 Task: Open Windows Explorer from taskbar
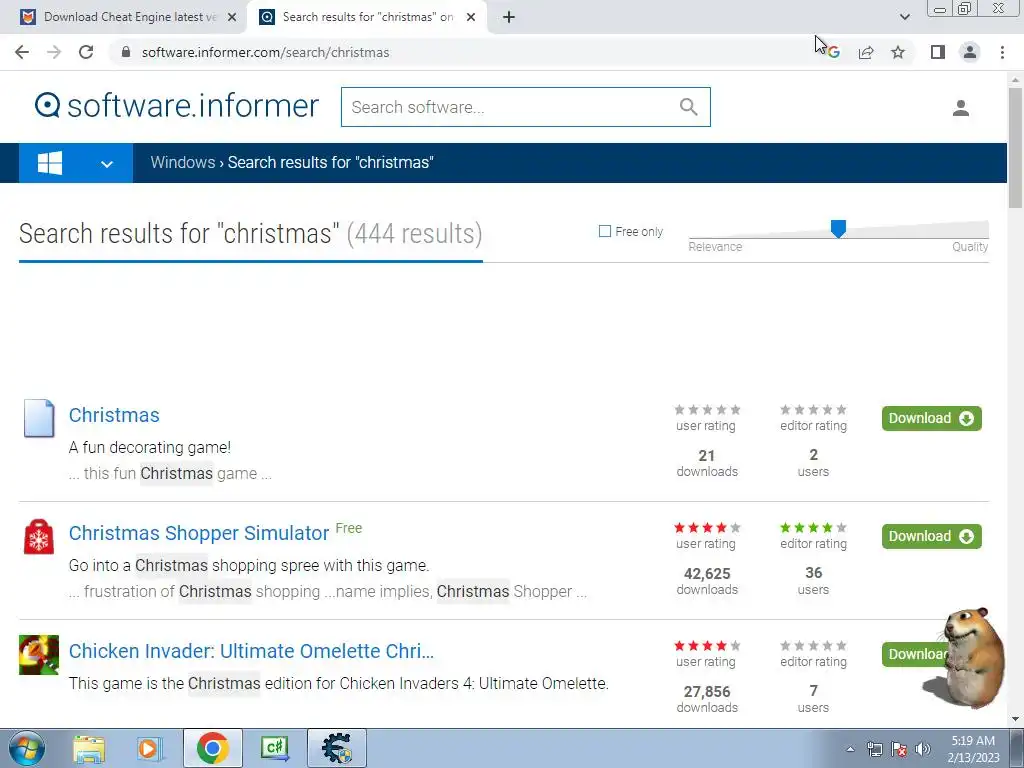pos(89,748)
